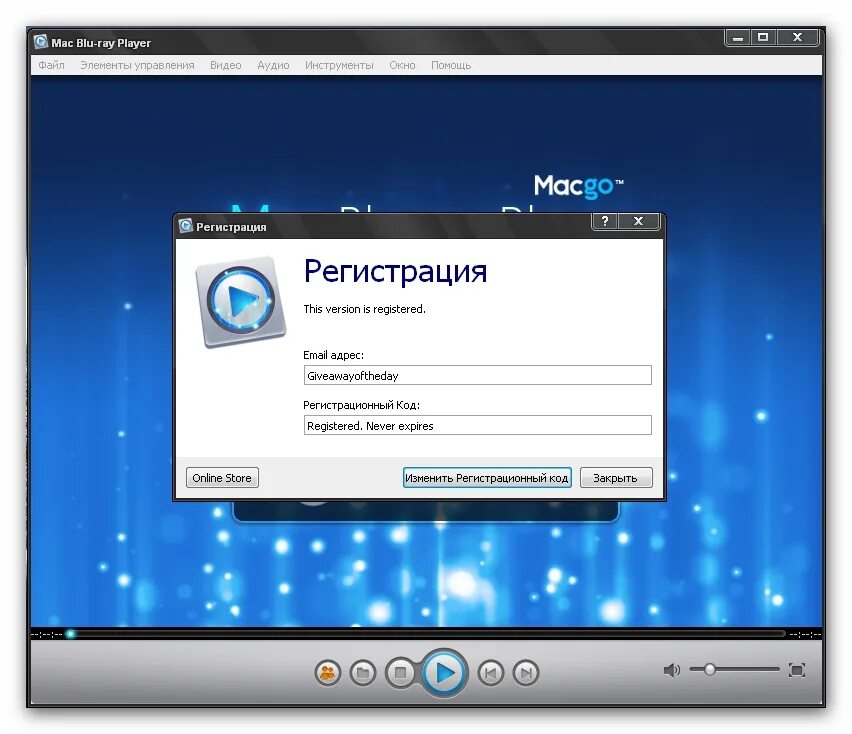Open the Файл menu
Image resolution: width=852 pixels, height=734 pixels.
[x=51, y=65]
